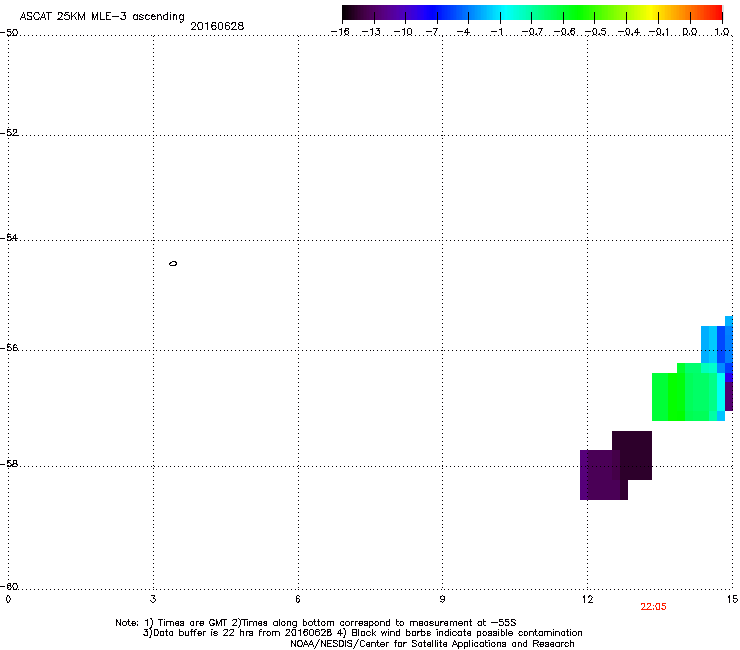
Task: Click the color bar label '-13'
Action: tap(371, 32)
